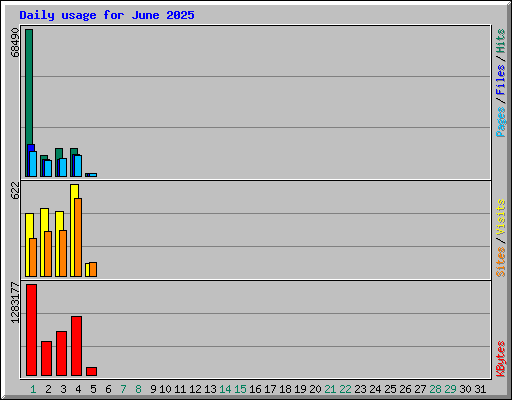512x400 pixels.
Task: Click day label 18 on the x-axis
Action: pos(285,389)
